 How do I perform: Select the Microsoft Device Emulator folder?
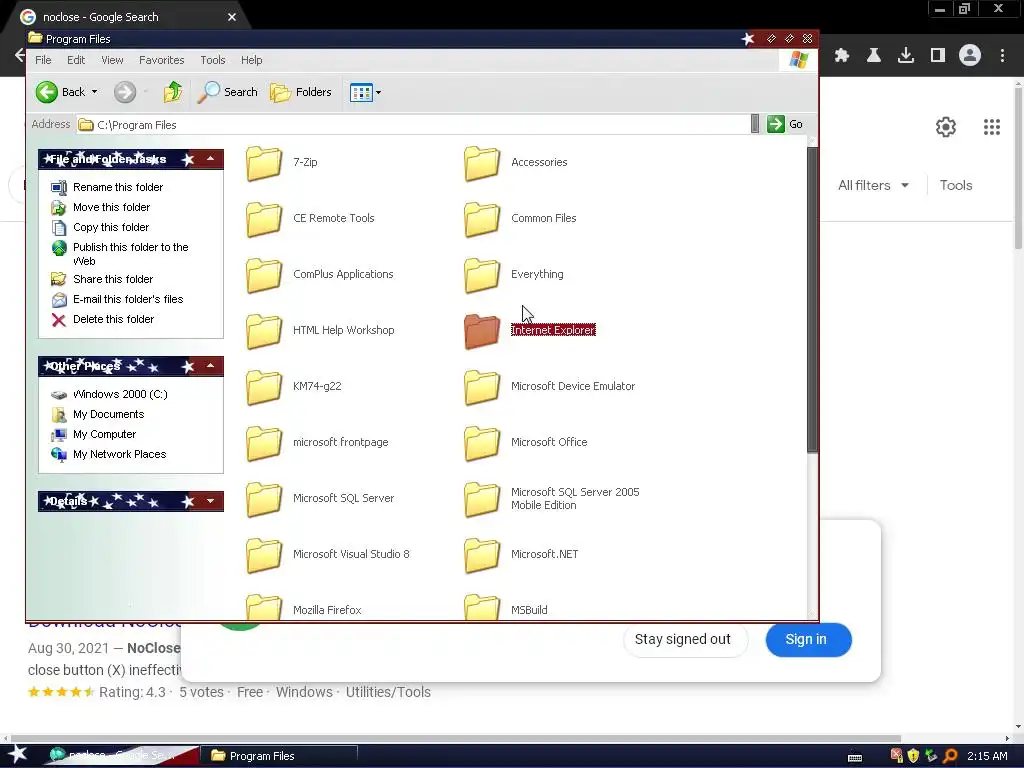tap(482, 387)
